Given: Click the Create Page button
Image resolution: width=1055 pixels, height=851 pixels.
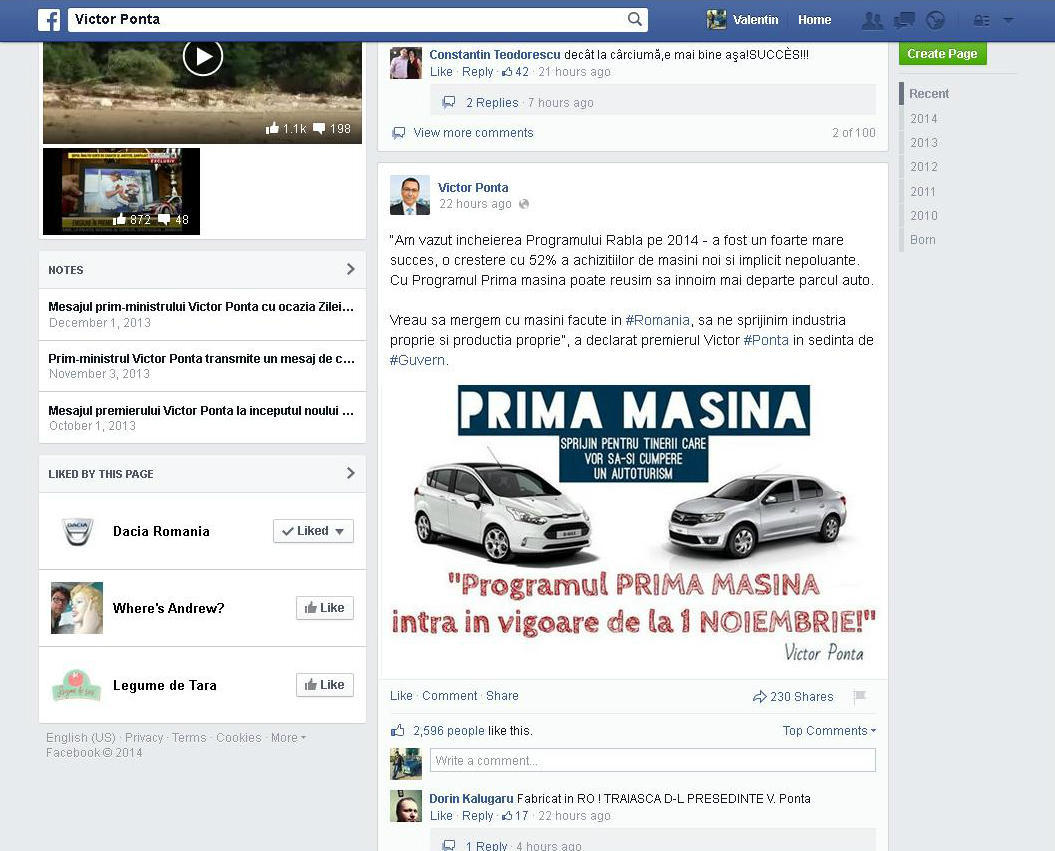Looking at the screenshot, I should [942, 53].
